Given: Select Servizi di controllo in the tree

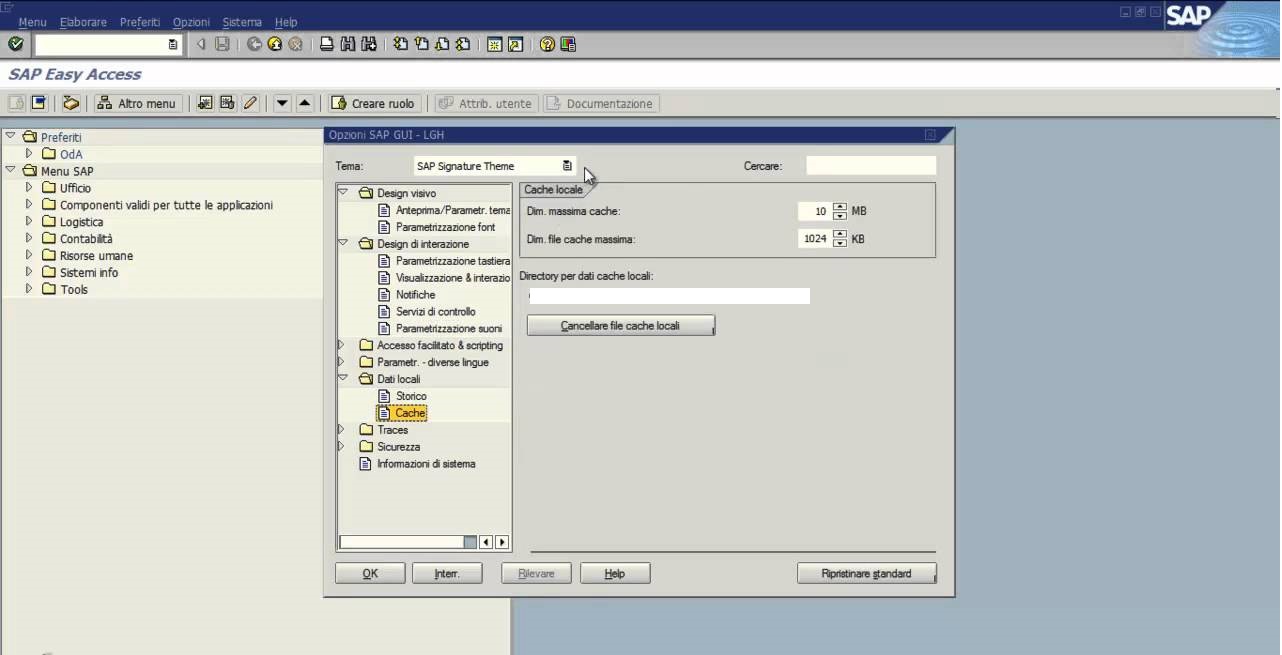Looking at the screenshot, I should [435, 312].
